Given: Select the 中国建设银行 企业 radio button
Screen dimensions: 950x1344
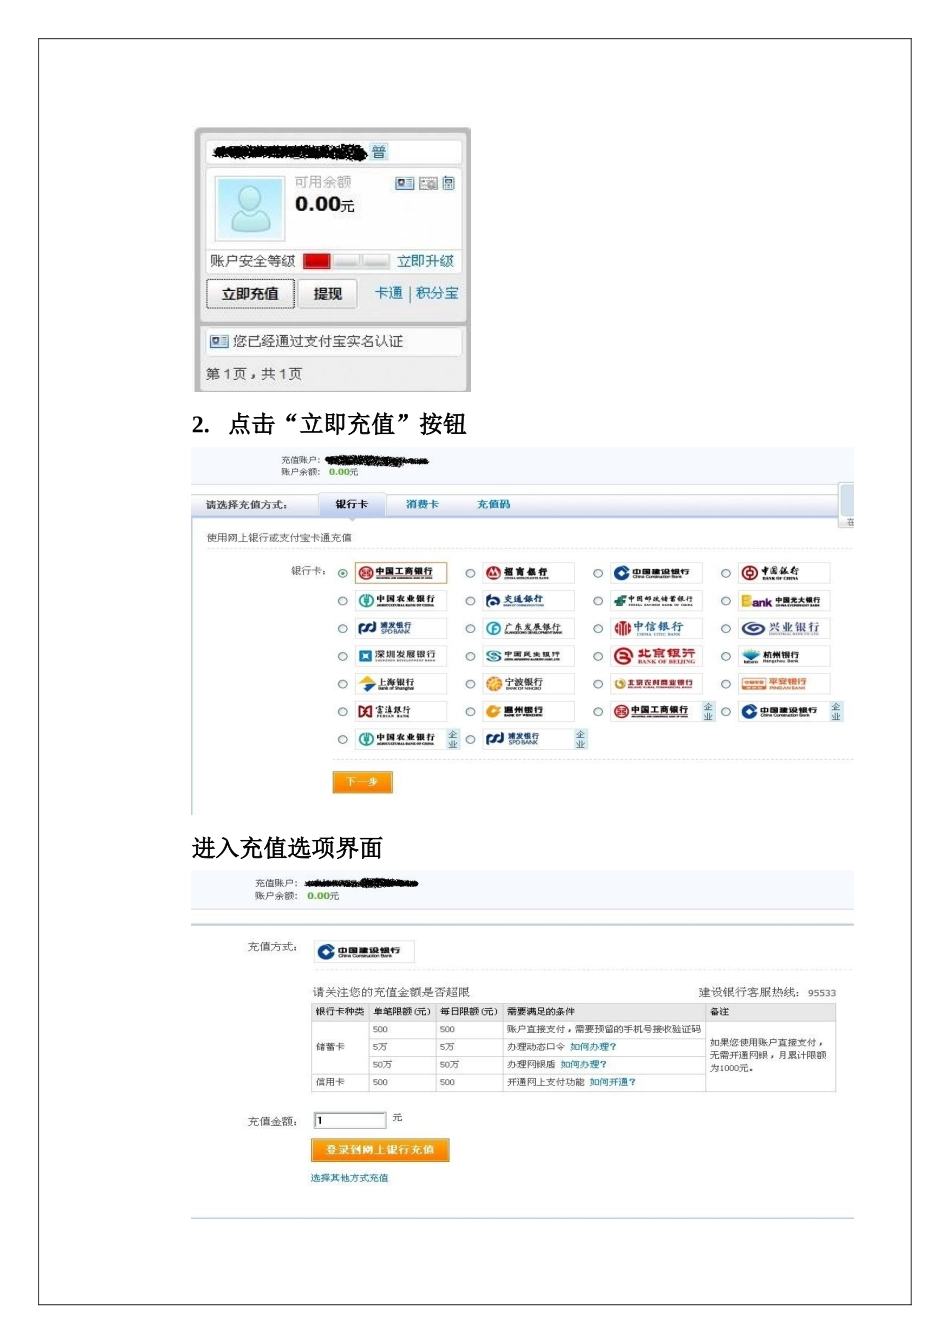Looking at the screenshot, I should [726, 712].
